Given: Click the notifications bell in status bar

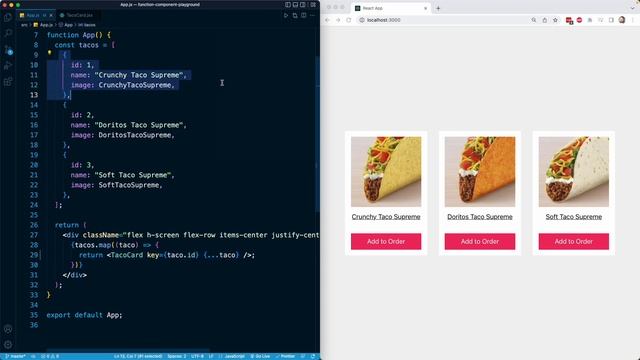Looking at the screenshot, I should (x=313, y=356).
